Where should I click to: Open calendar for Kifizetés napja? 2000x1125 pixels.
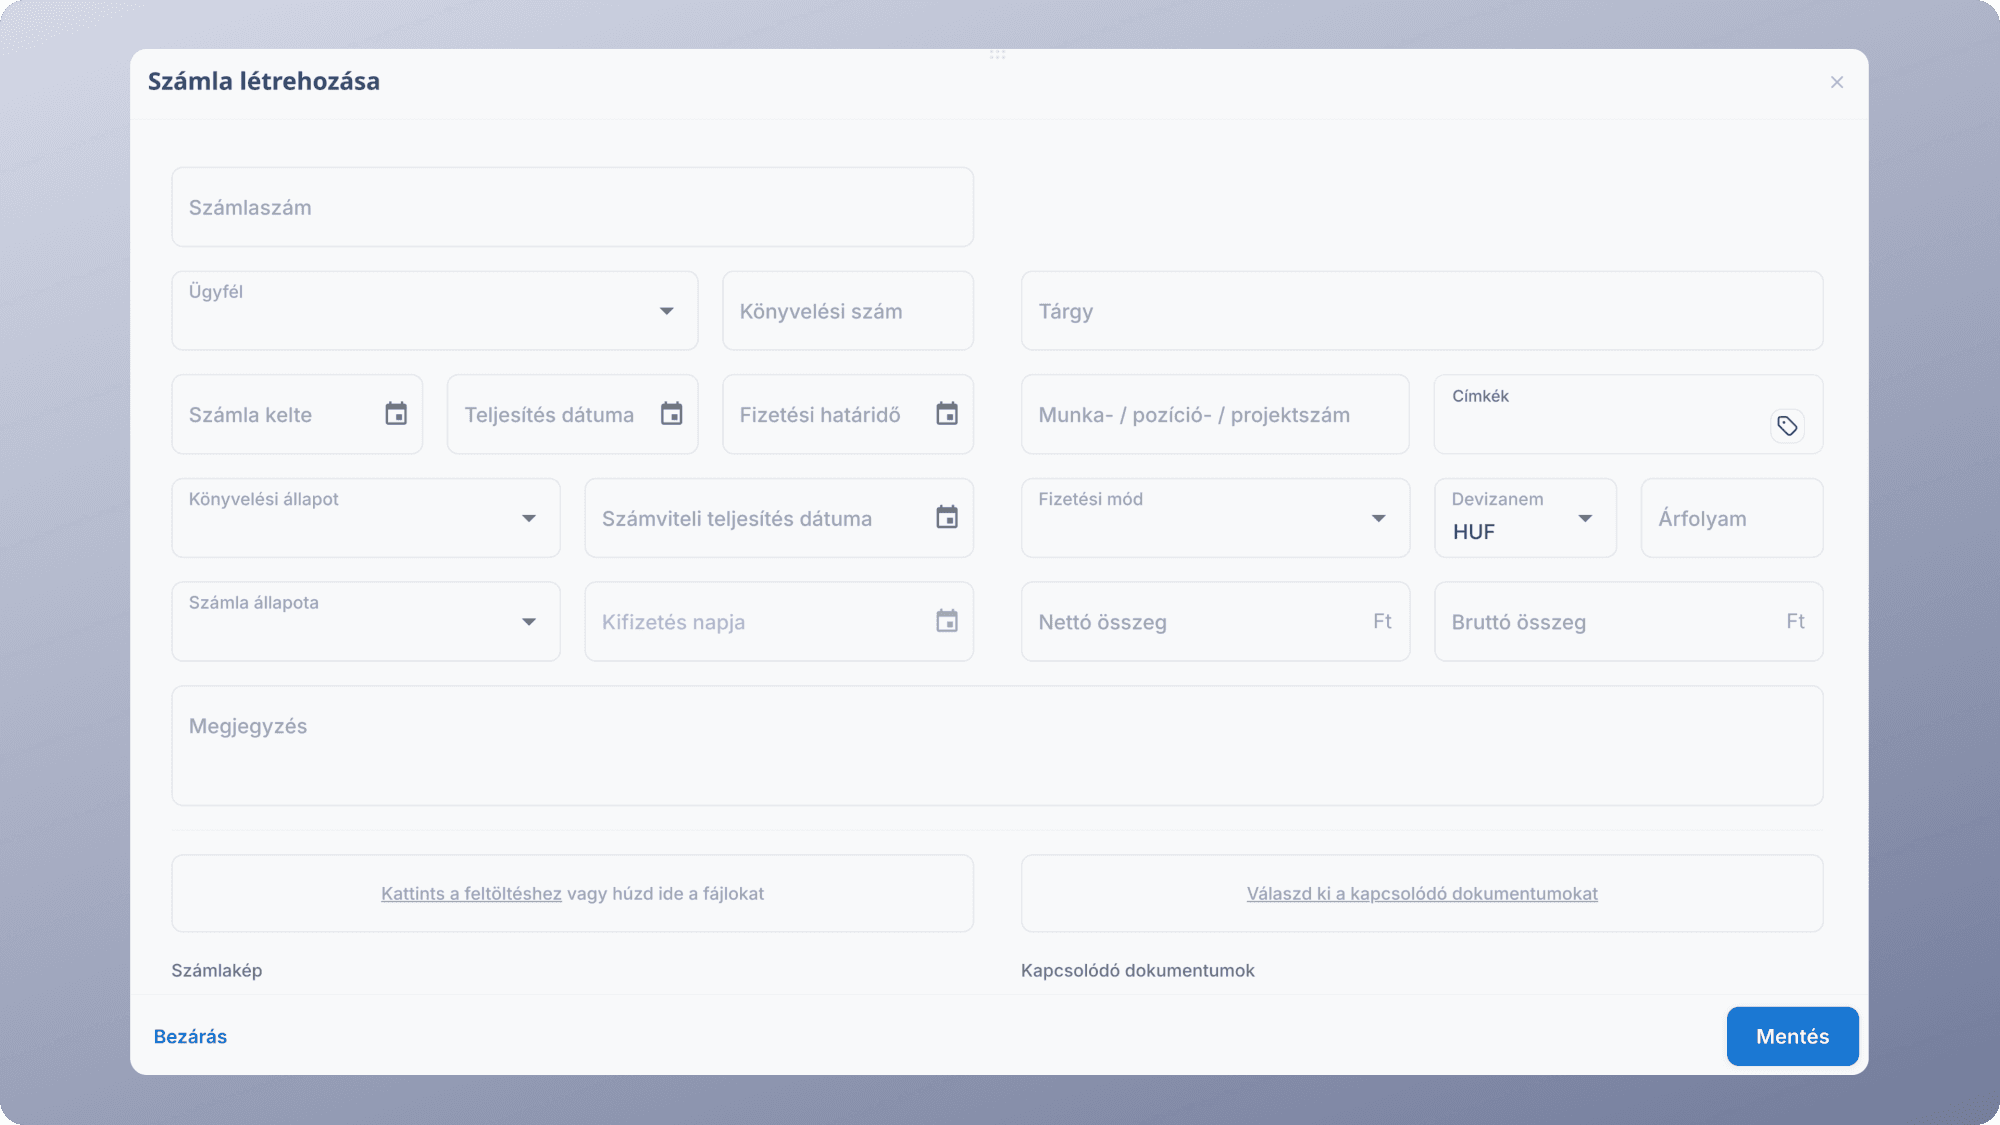[947, 621]
